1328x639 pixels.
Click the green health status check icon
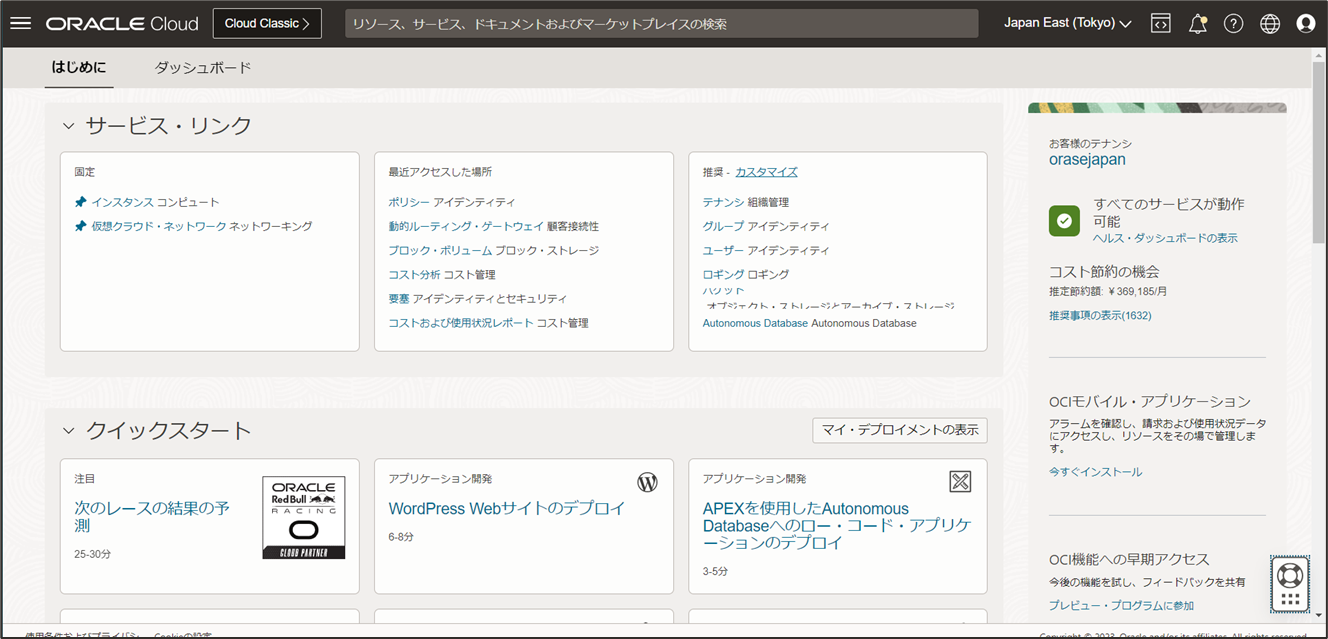(x=1065, y=221)
